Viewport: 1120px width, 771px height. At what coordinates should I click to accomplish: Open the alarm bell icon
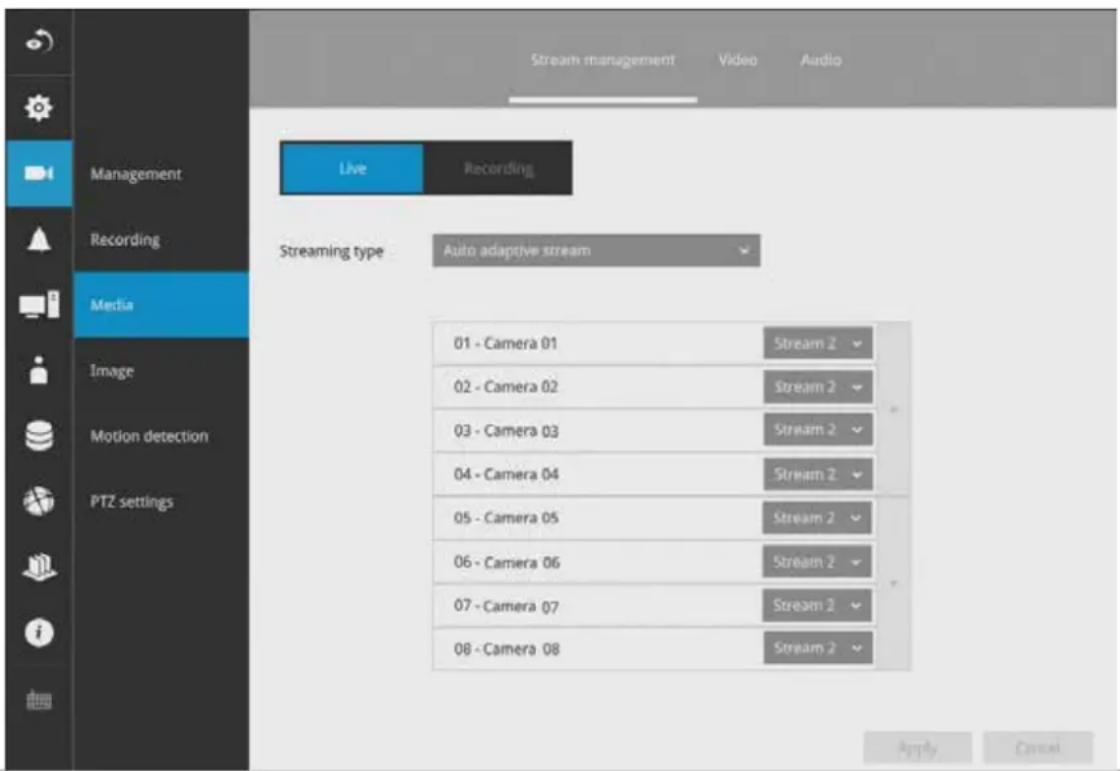[x=39, y=240]
